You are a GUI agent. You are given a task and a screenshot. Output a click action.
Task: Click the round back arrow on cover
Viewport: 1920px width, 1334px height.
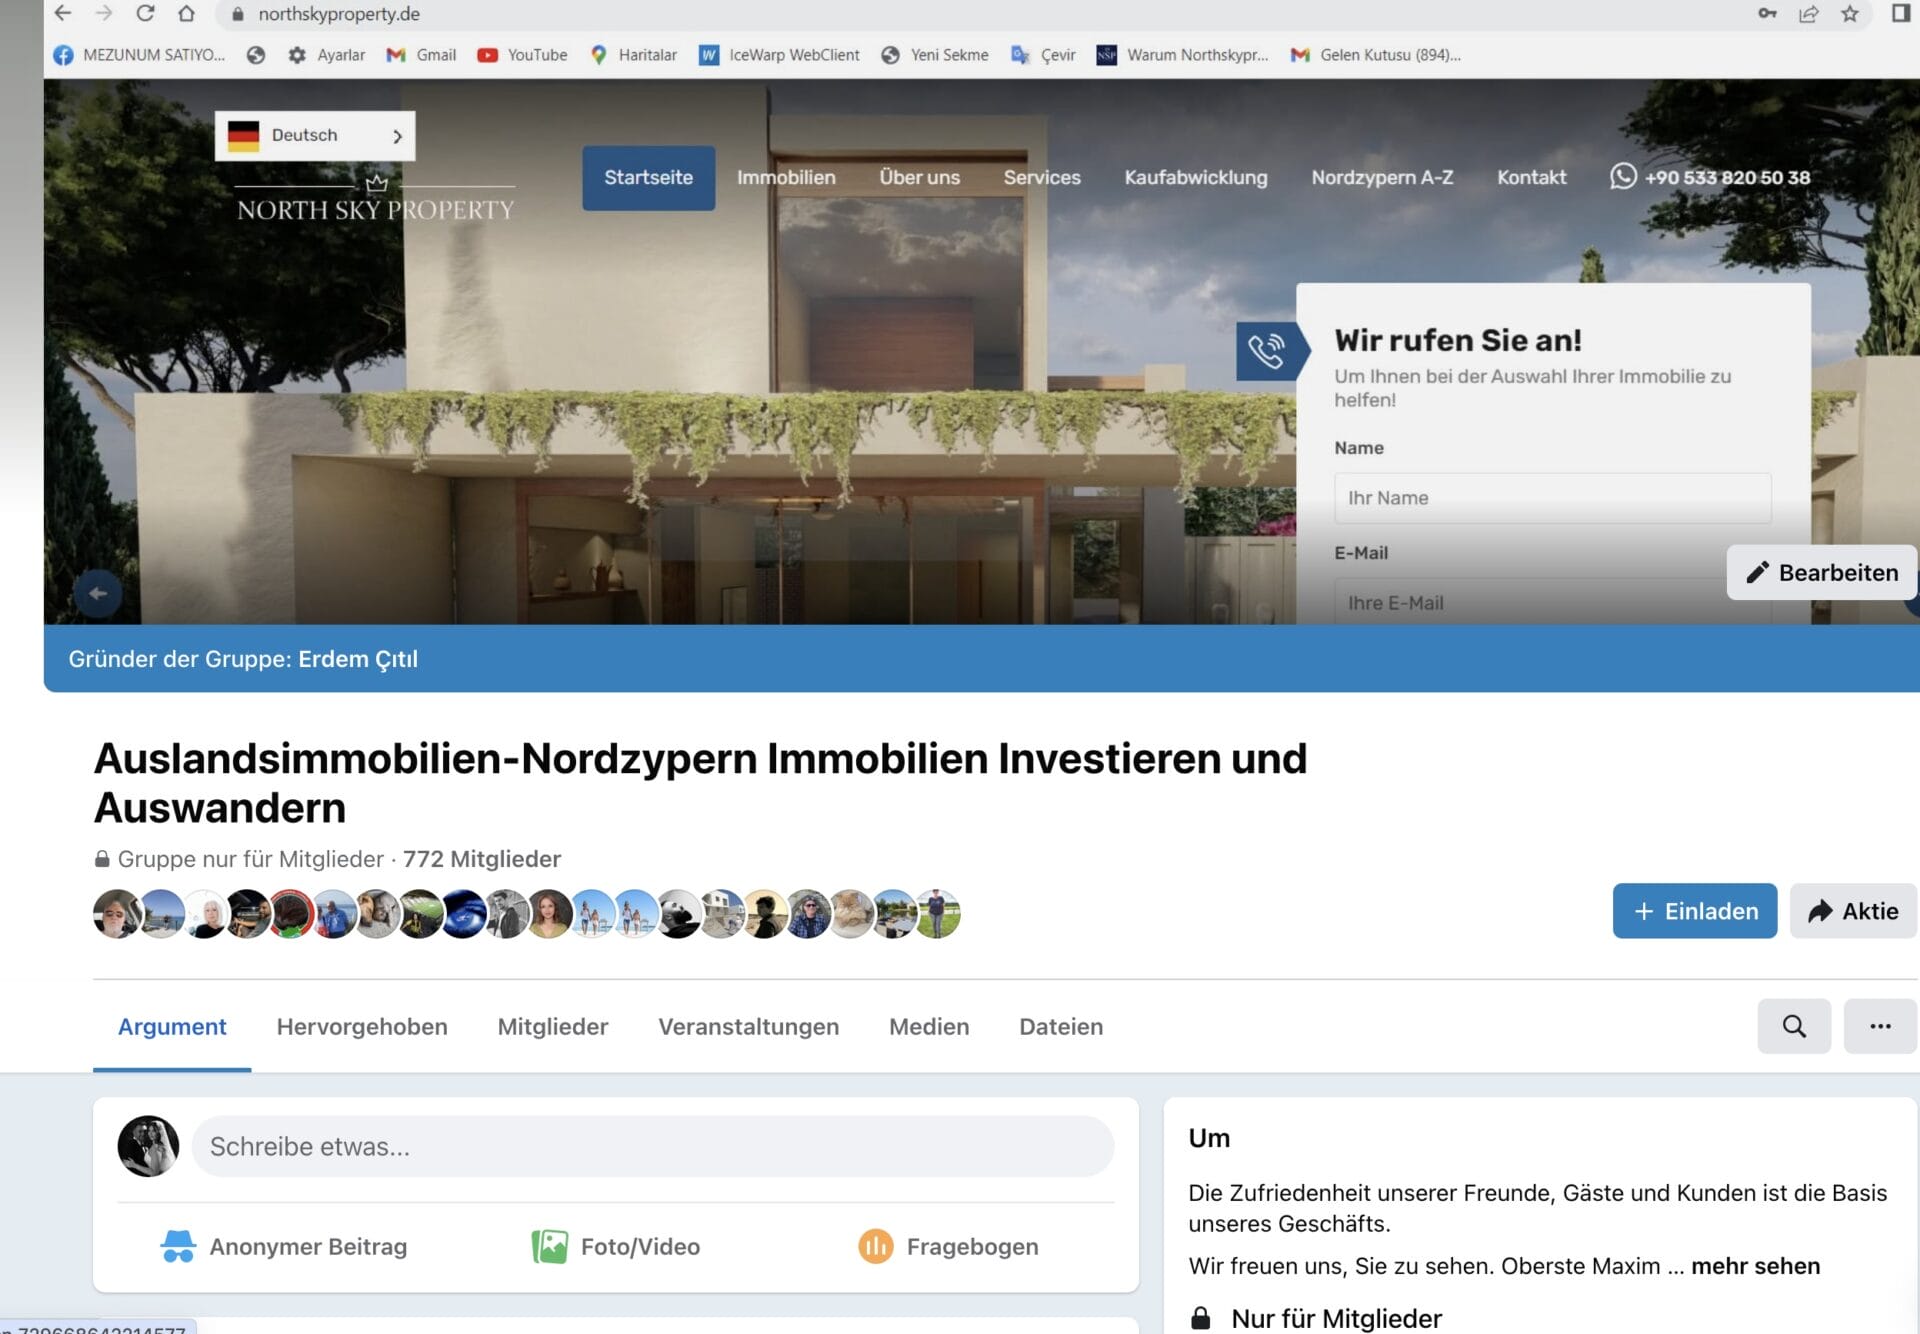point(98,593)
